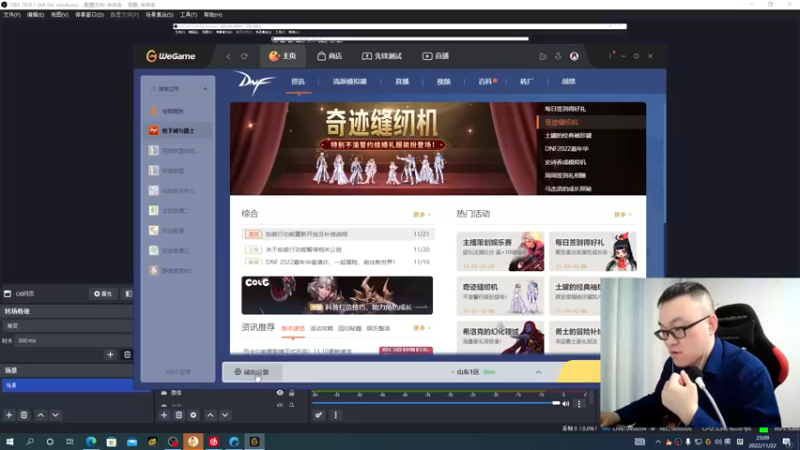Expand the 山东1区 server selector chevron
800x450 pixels.
[538, 372]
